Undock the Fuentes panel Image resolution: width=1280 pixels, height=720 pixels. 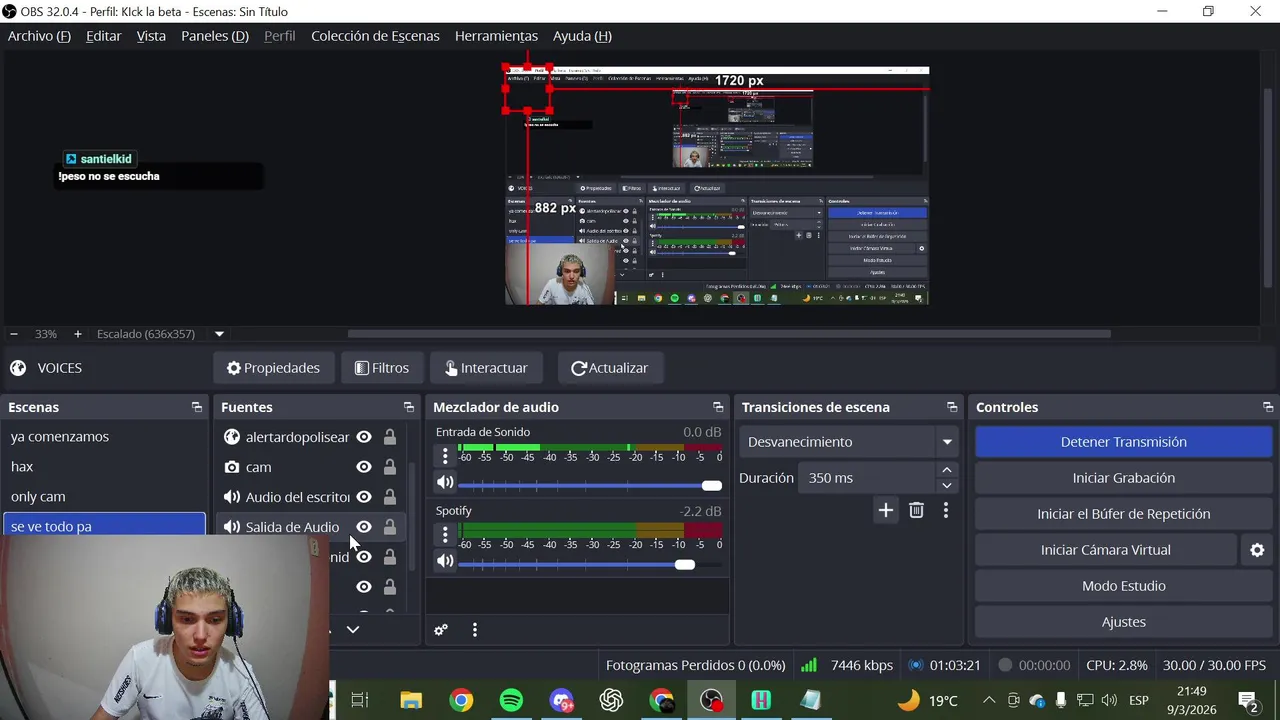click(x=408, y=407)
